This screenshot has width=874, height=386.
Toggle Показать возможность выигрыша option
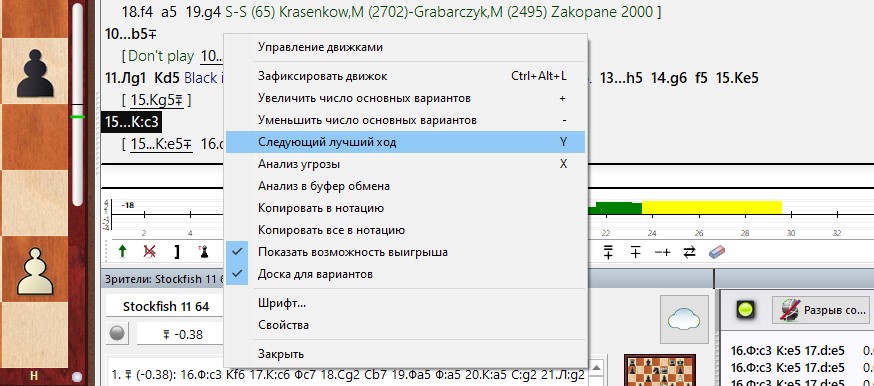click(405, 252)
